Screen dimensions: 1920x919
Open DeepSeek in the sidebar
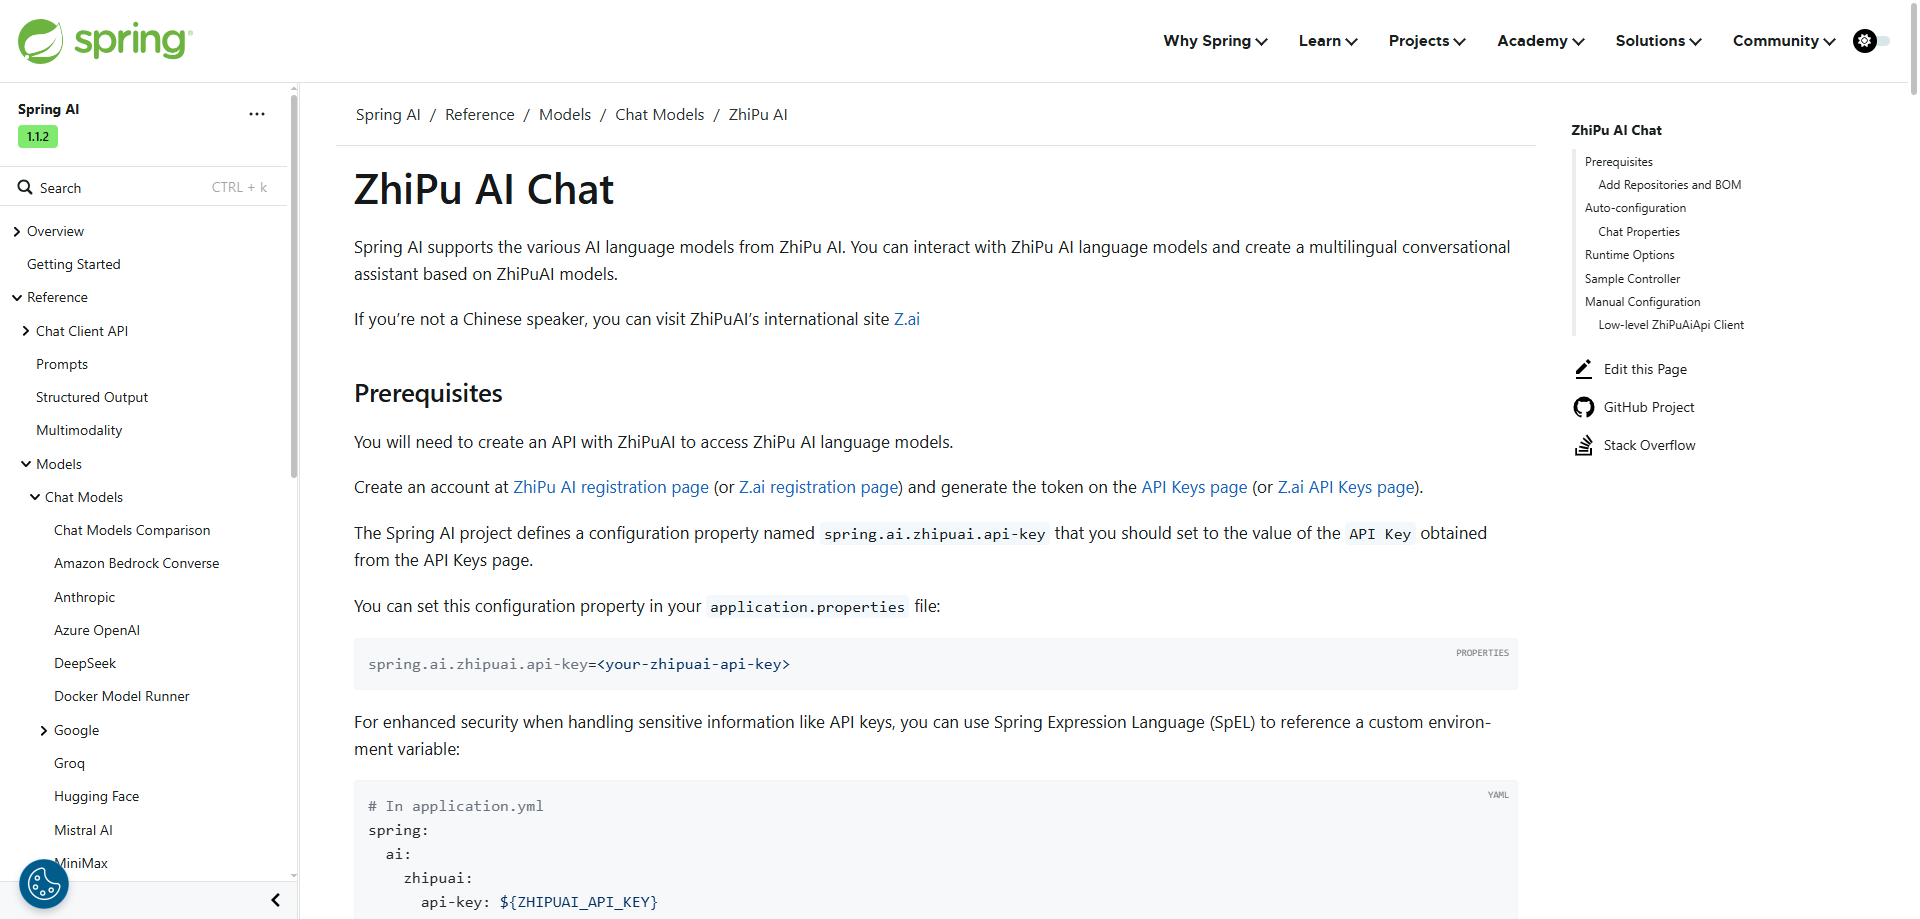tap(85, 663)
